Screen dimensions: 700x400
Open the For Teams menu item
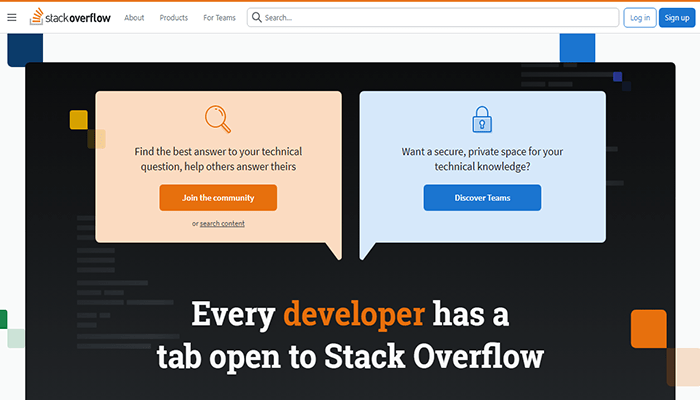pos(219,18)
